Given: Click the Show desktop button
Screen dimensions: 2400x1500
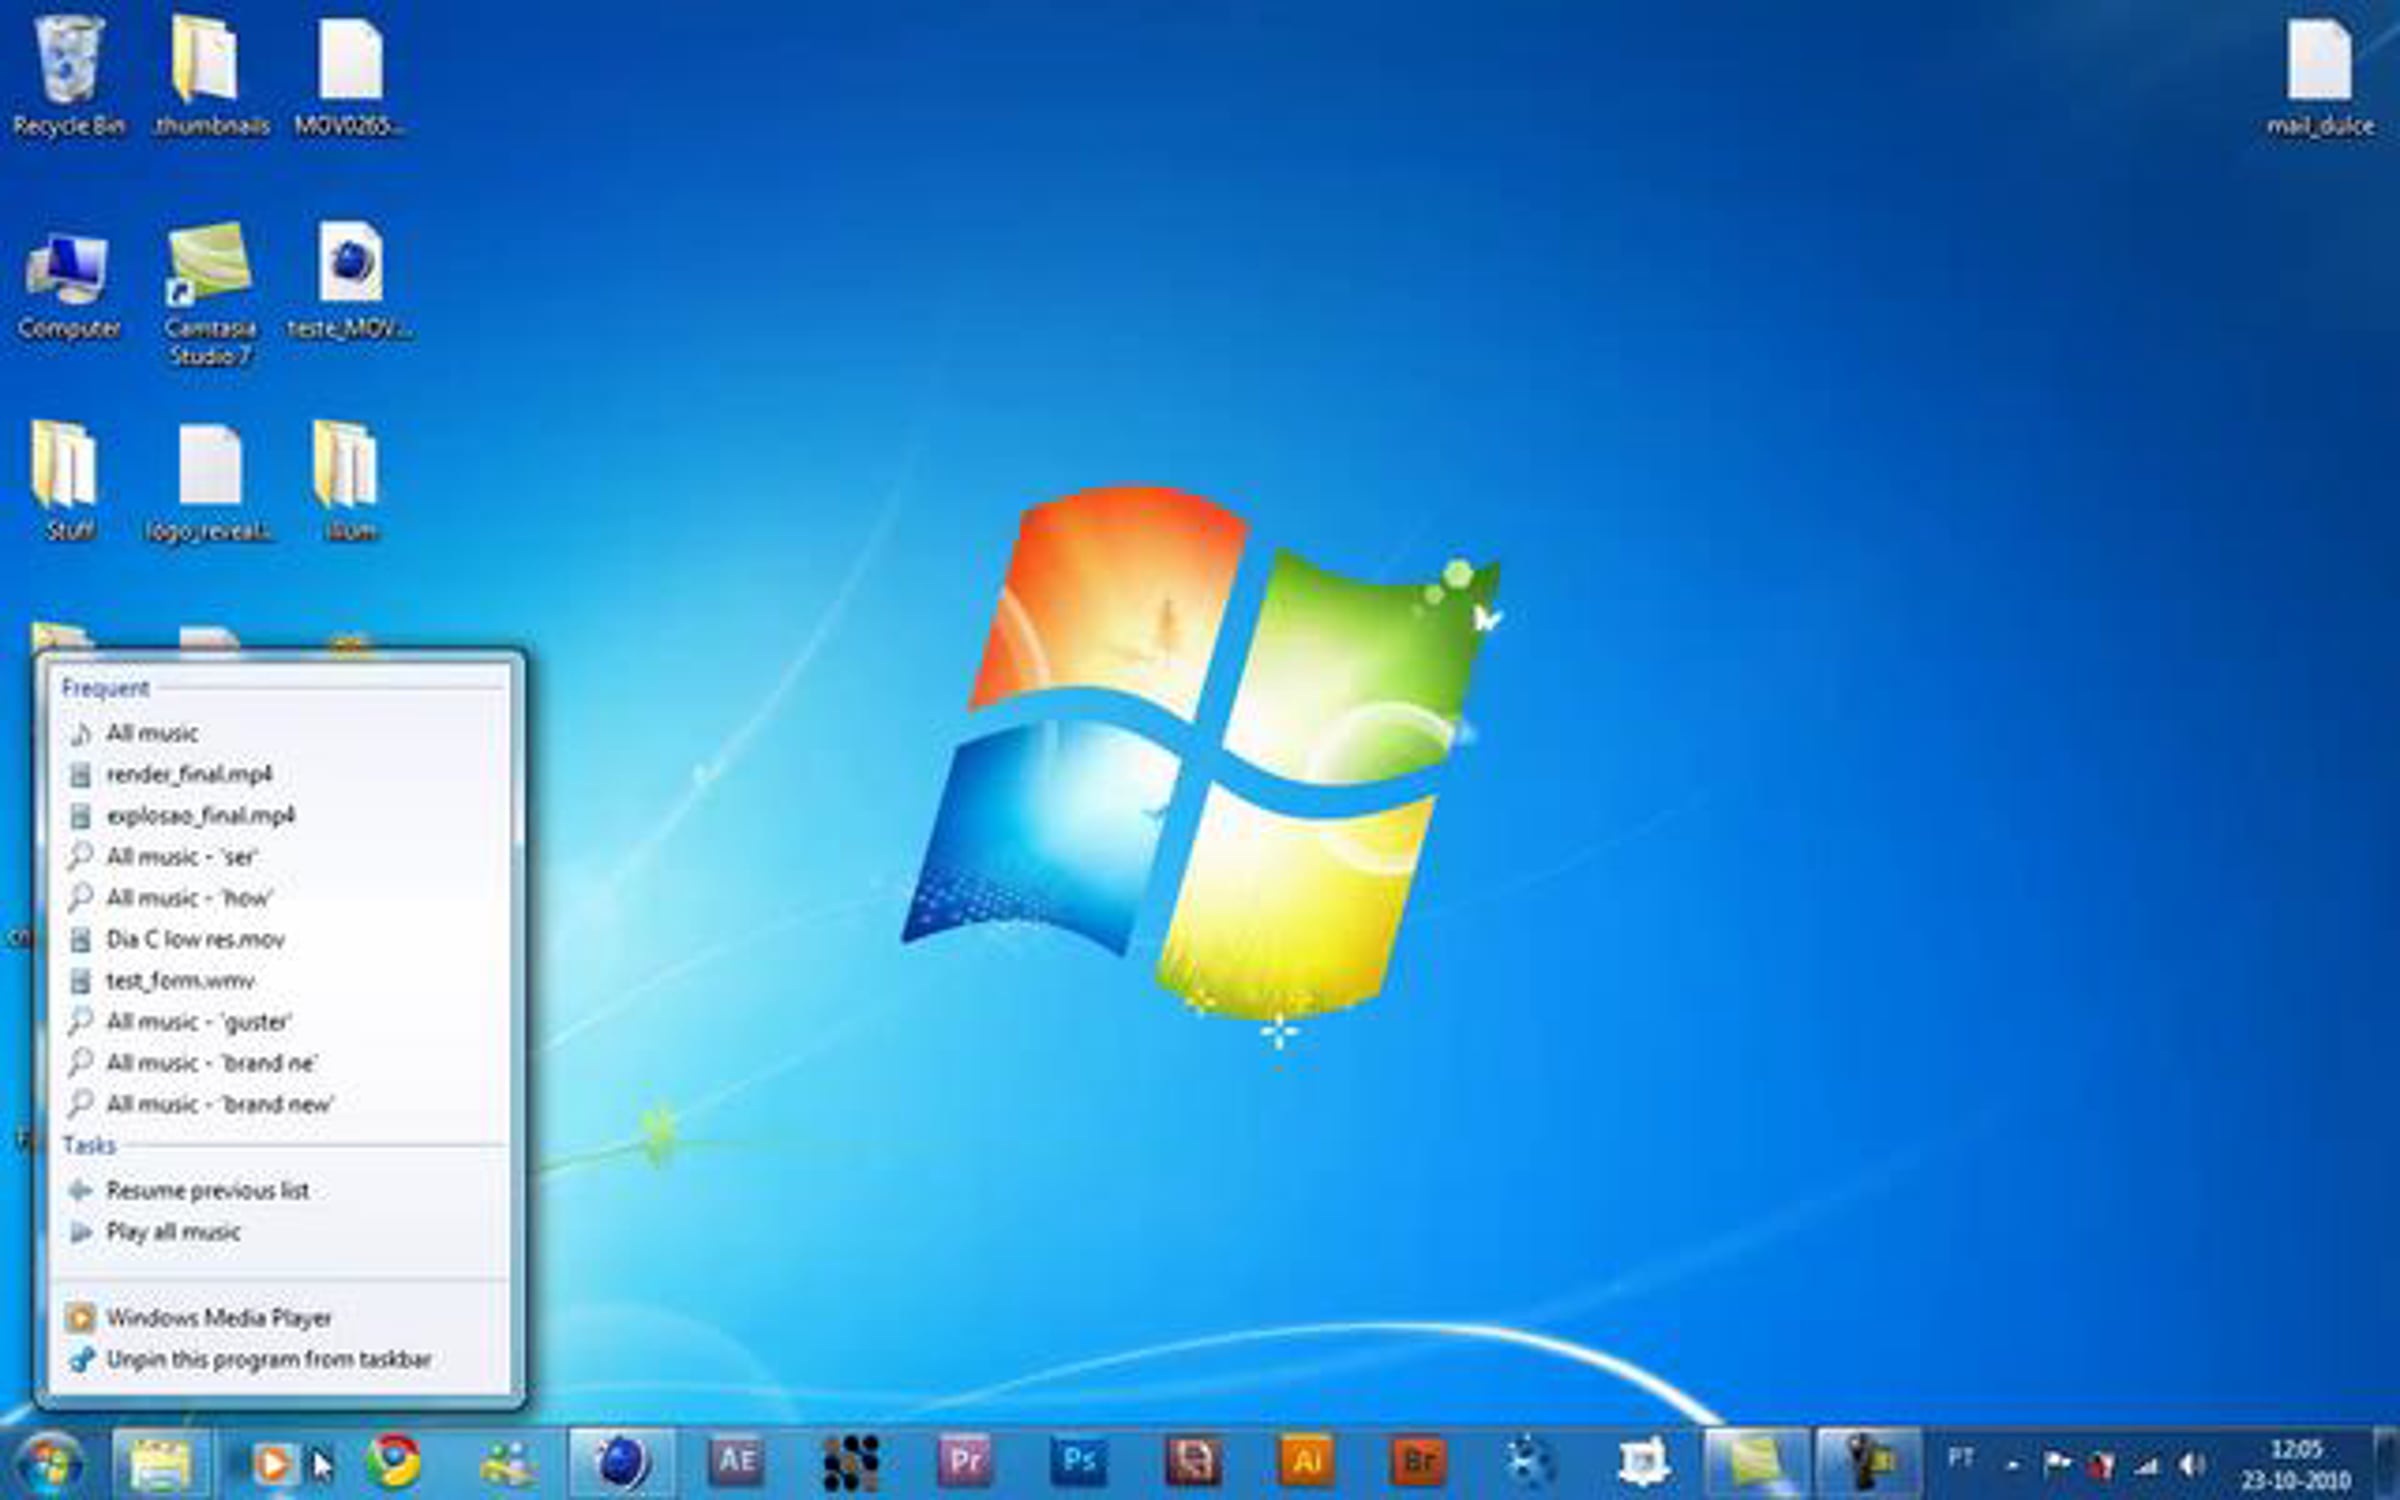Looking at the screenshot, I should coord(2388,1464).
